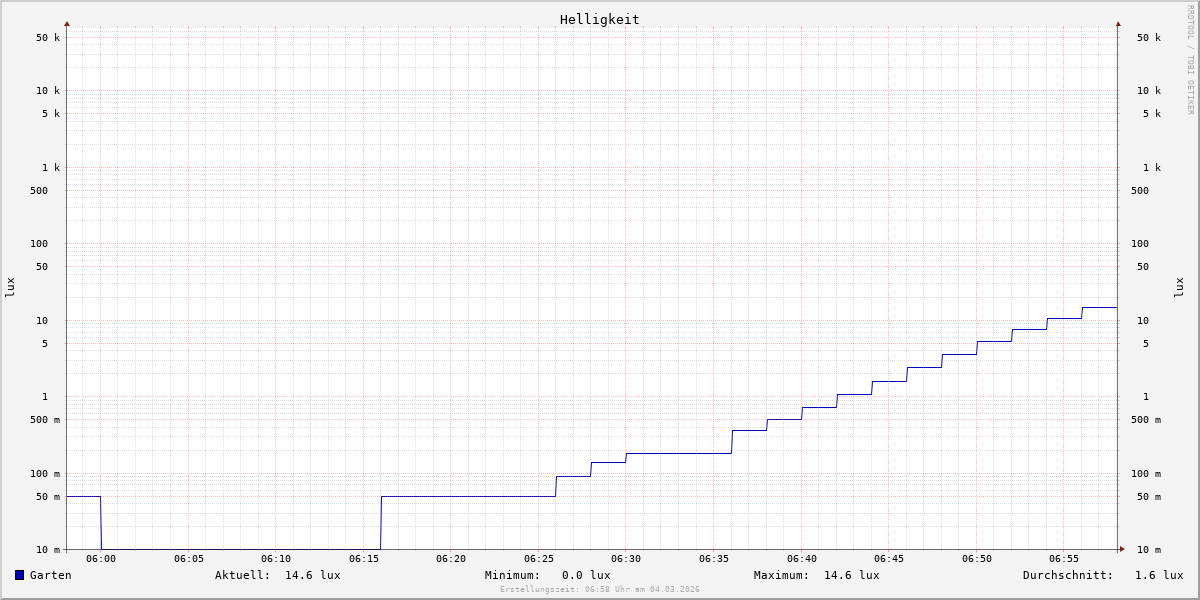This screenshot has width=1200, height=600.
Task: Click the 06:55 time axis label
Action: [1064, 559]
